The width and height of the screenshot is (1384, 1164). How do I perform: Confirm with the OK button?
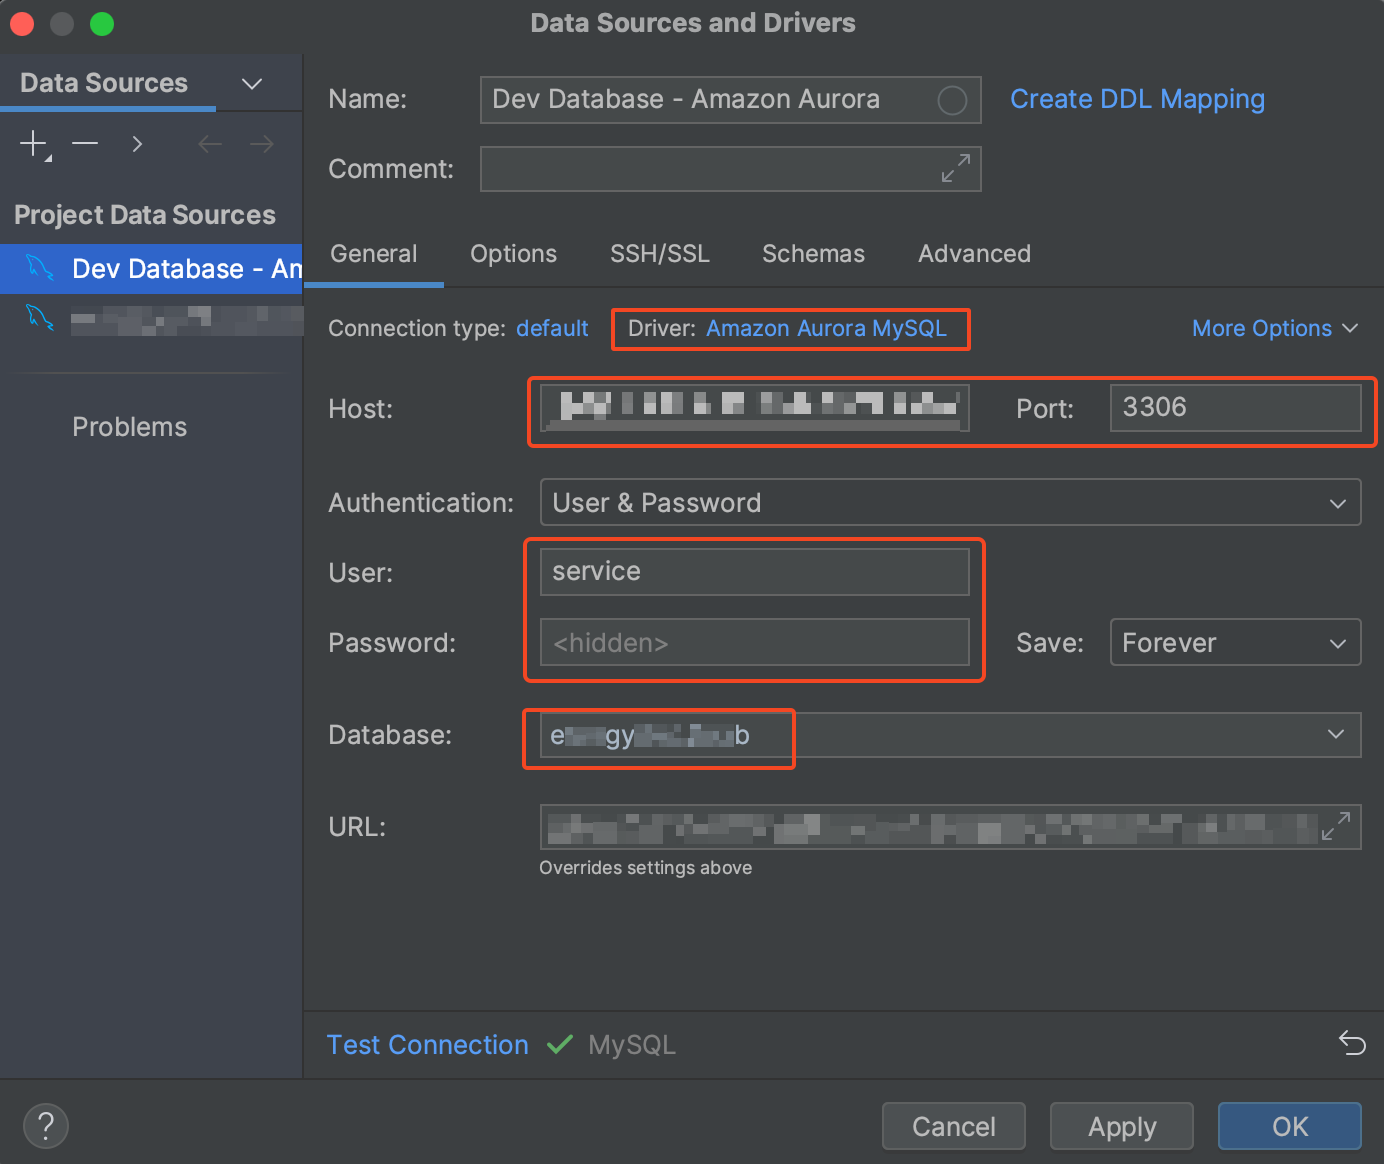pyautogui.click(x=1290, y=1126)
